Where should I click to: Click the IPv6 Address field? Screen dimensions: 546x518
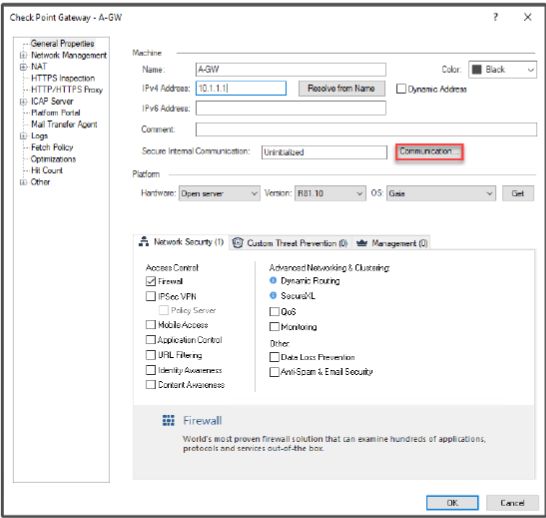pos(291,108)
